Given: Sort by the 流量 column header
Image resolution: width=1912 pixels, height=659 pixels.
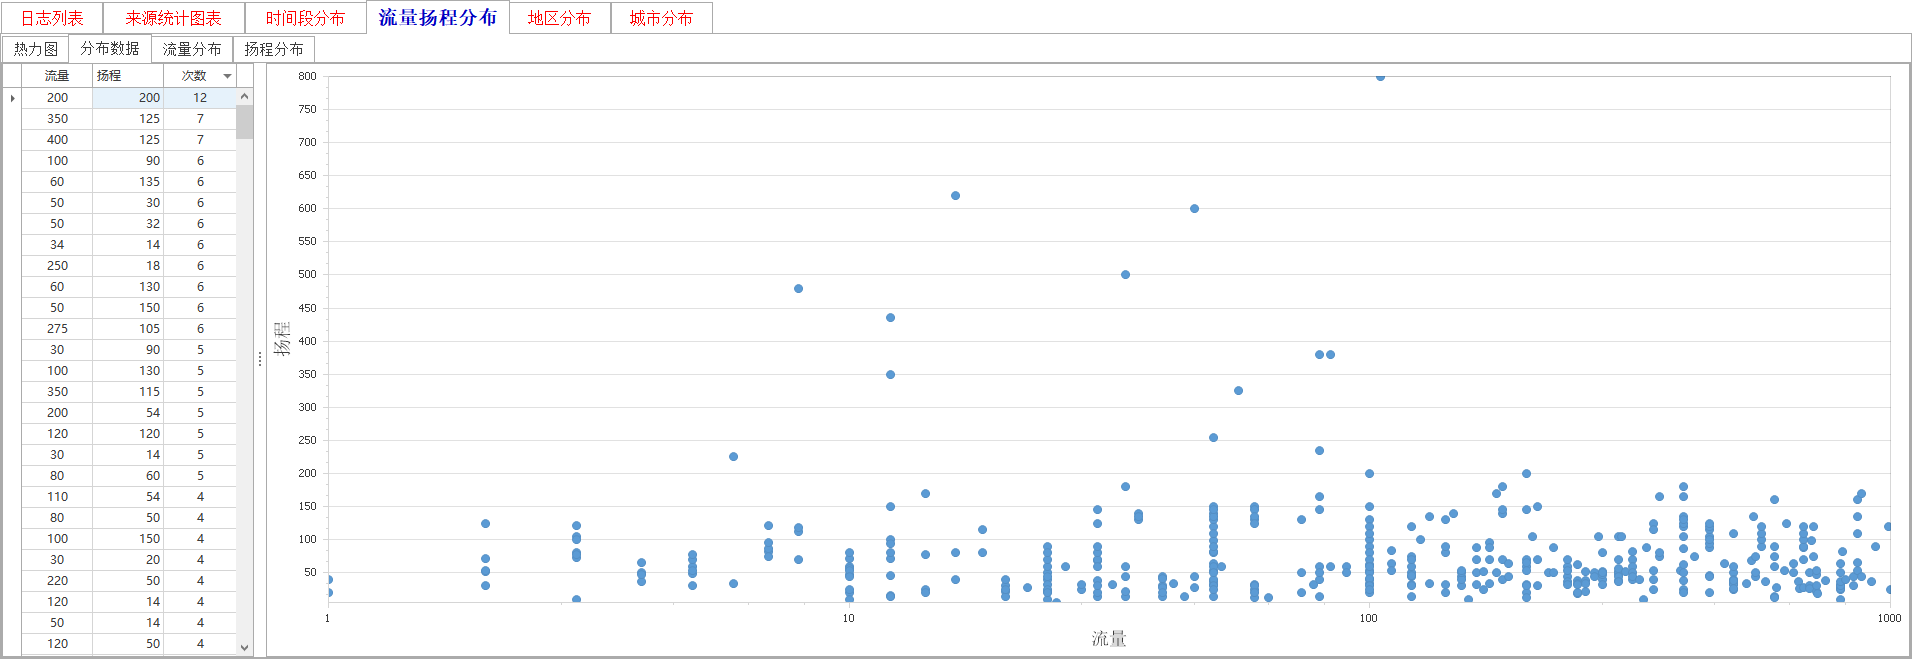Looking at the screenshot, I should coord(57,76).
